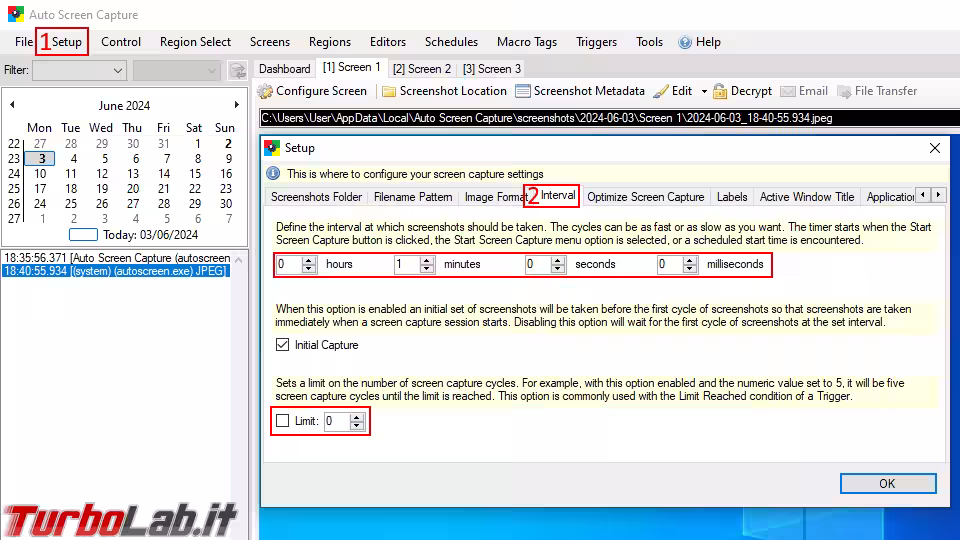
Task: Switch to the Dashboard tab
Action: click(x=285, y=69)
